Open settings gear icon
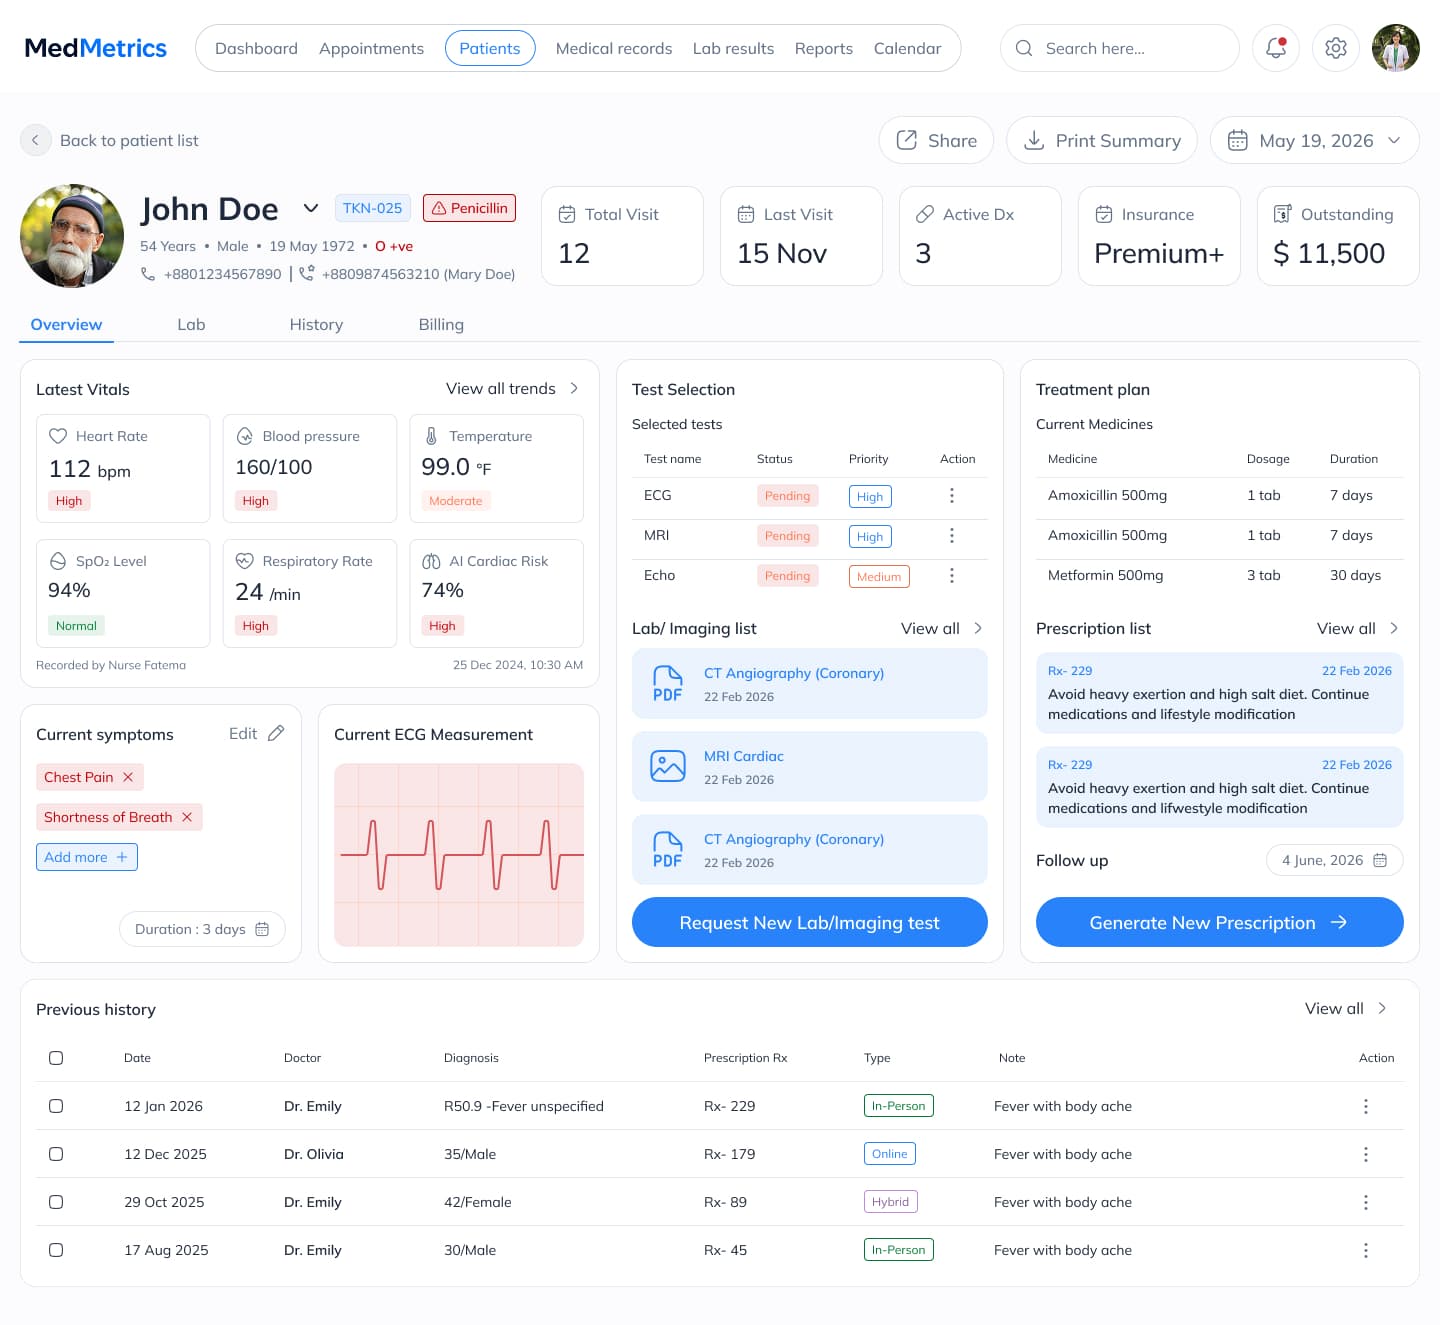 1336,48
